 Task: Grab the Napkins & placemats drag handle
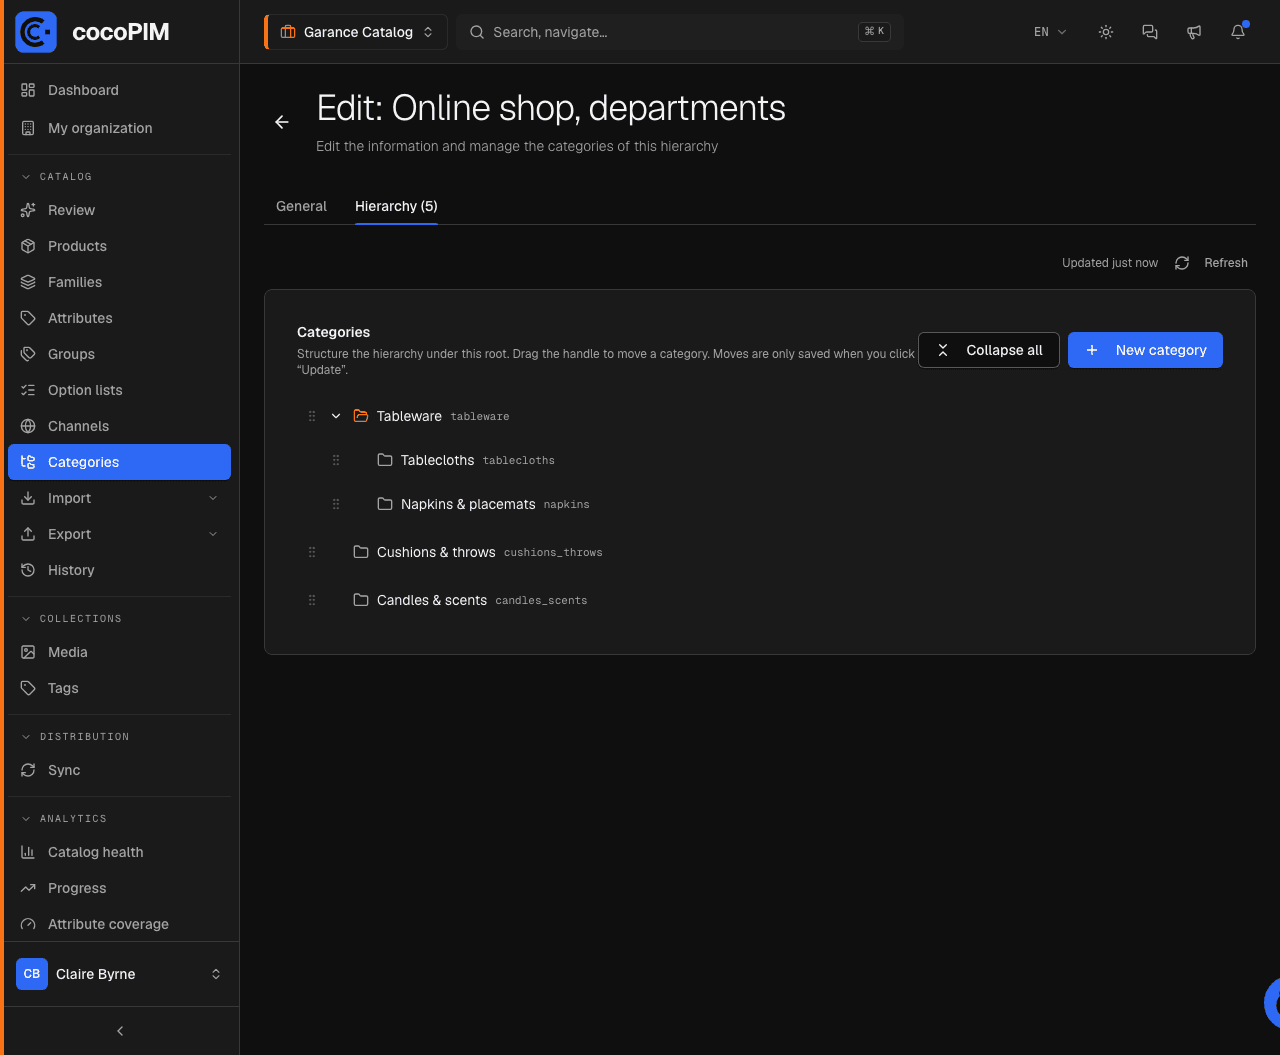[336, 504]
